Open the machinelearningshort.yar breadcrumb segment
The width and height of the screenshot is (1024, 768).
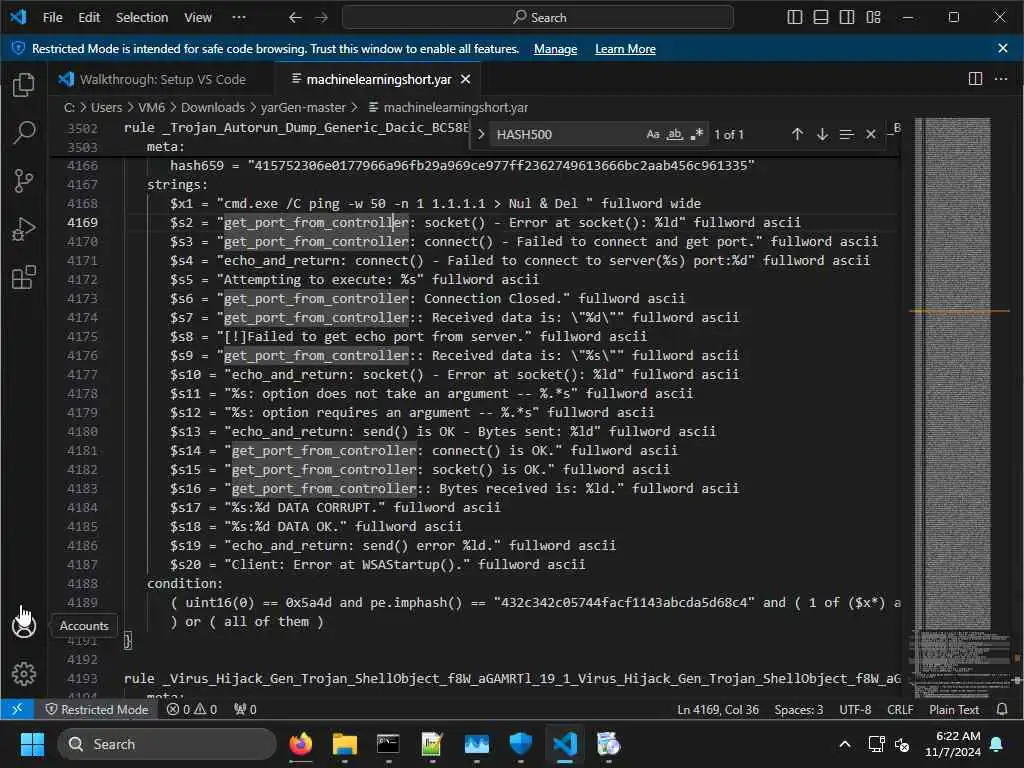click(x=455, y=107)
